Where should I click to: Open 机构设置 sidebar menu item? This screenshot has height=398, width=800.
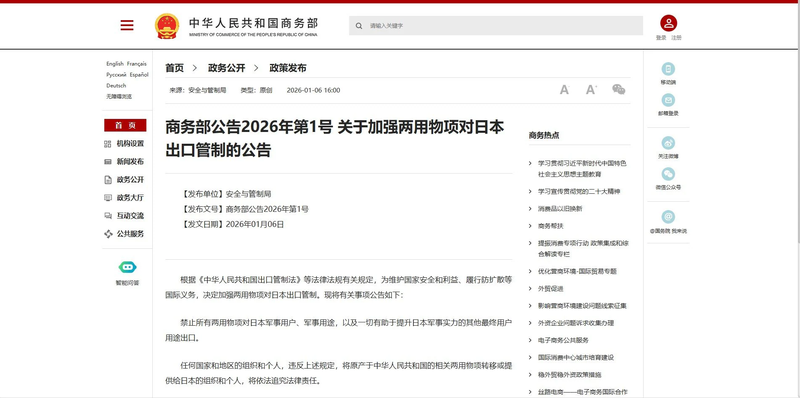[130, 144]
